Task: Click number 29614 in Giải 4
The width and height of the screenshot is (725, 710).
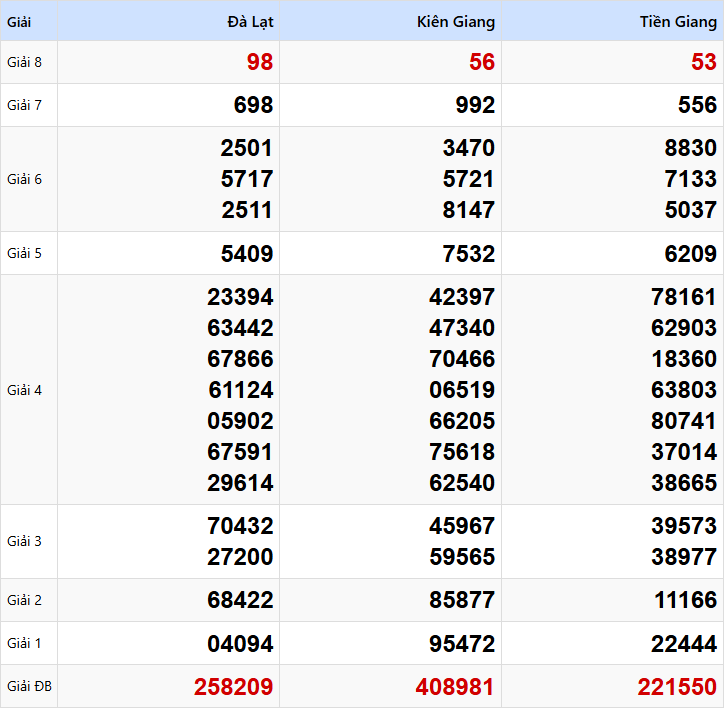Action: [x=240, y=483]
